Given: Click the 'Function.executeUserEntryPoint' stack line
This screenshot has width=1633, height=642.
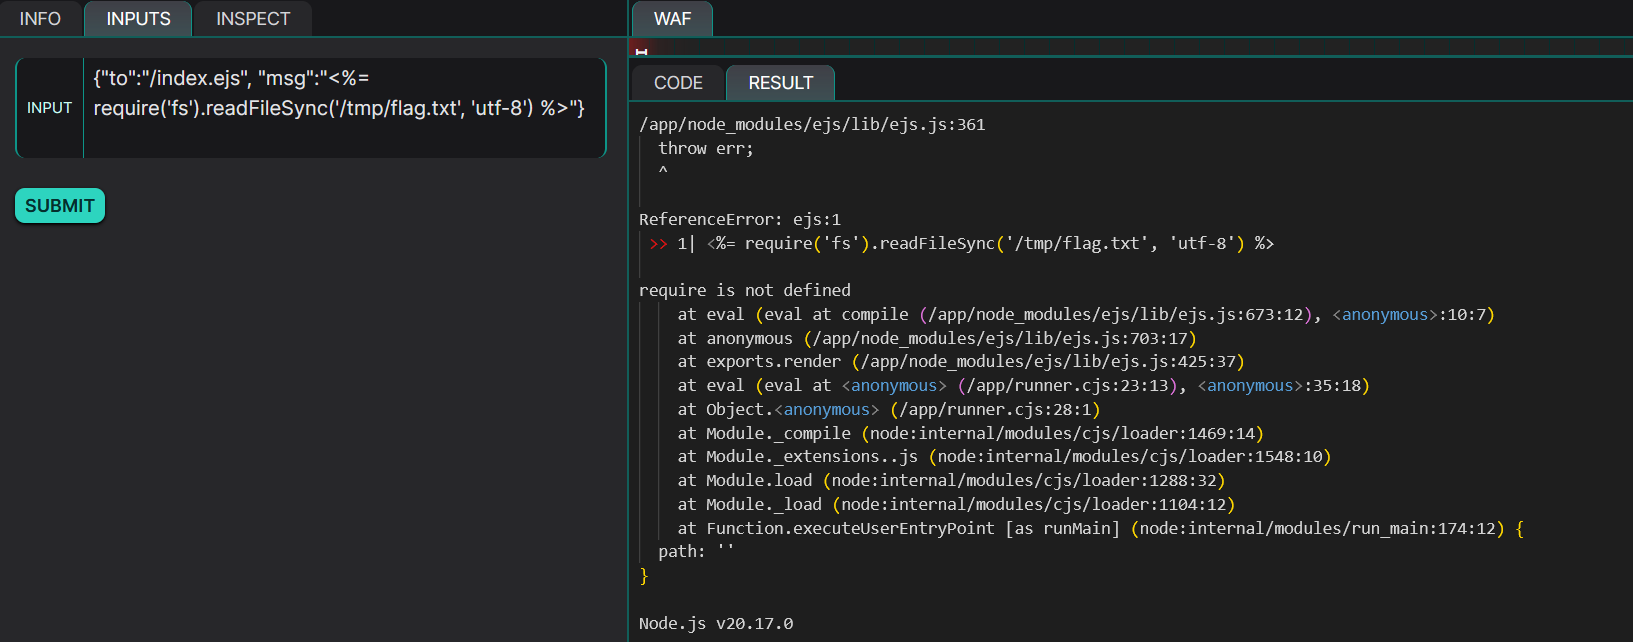Looking at the screenshot, I should 1100,528.
